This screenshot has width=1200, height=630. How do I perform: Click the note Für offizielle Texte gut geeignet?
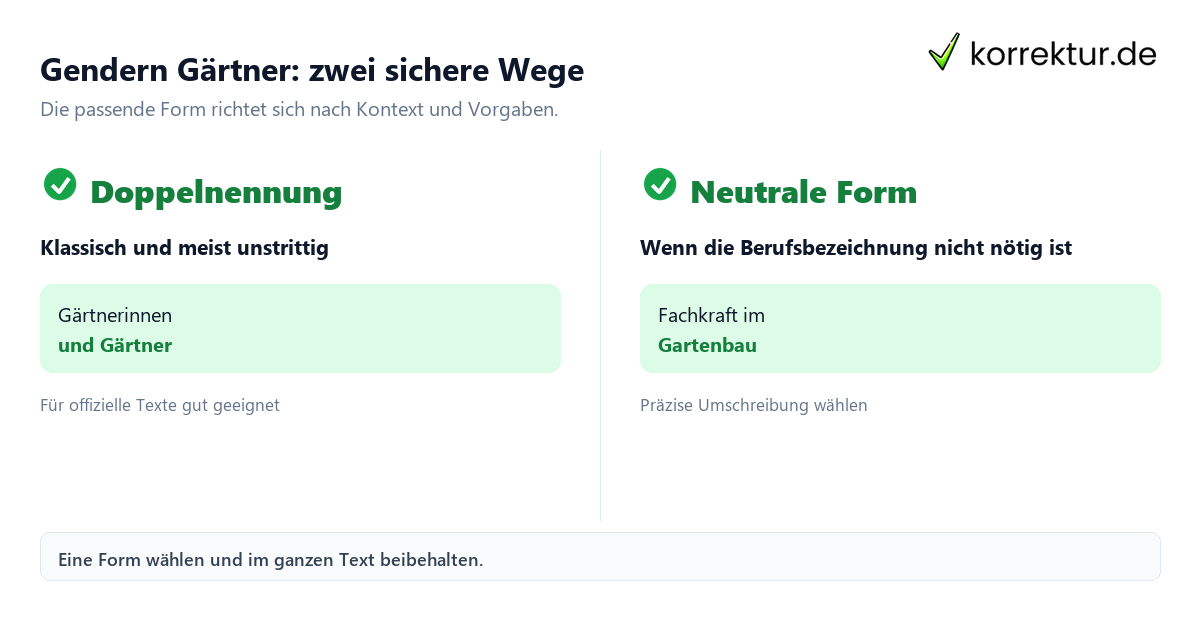point(160,406)
